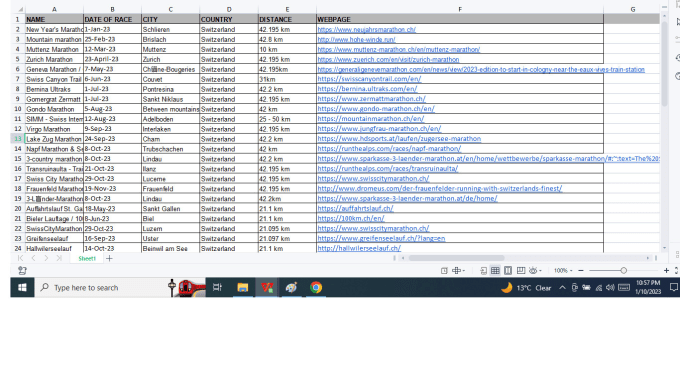The width and height of the screenshot is (680, 382).
Task: Click the WPS Office taskbar icon
Action: coord(267,287)
